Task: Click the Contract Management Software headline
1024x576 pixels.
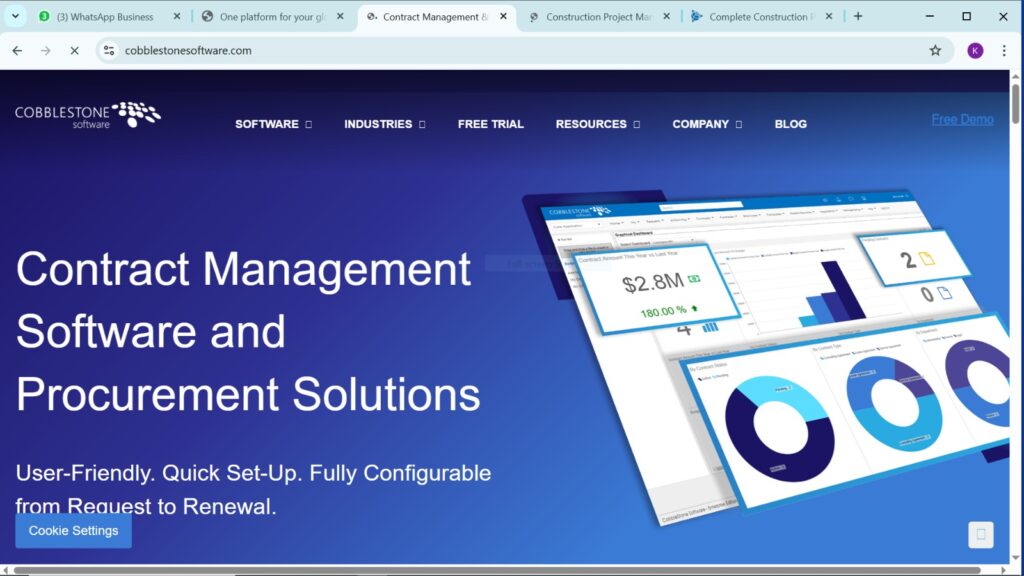Action: click(x=248, y=331)
